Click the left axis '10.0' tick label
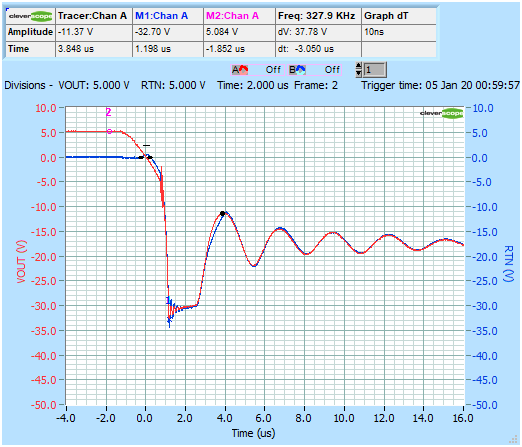The height and width of the screenshot is (447, 522). [x=46, y=108]
